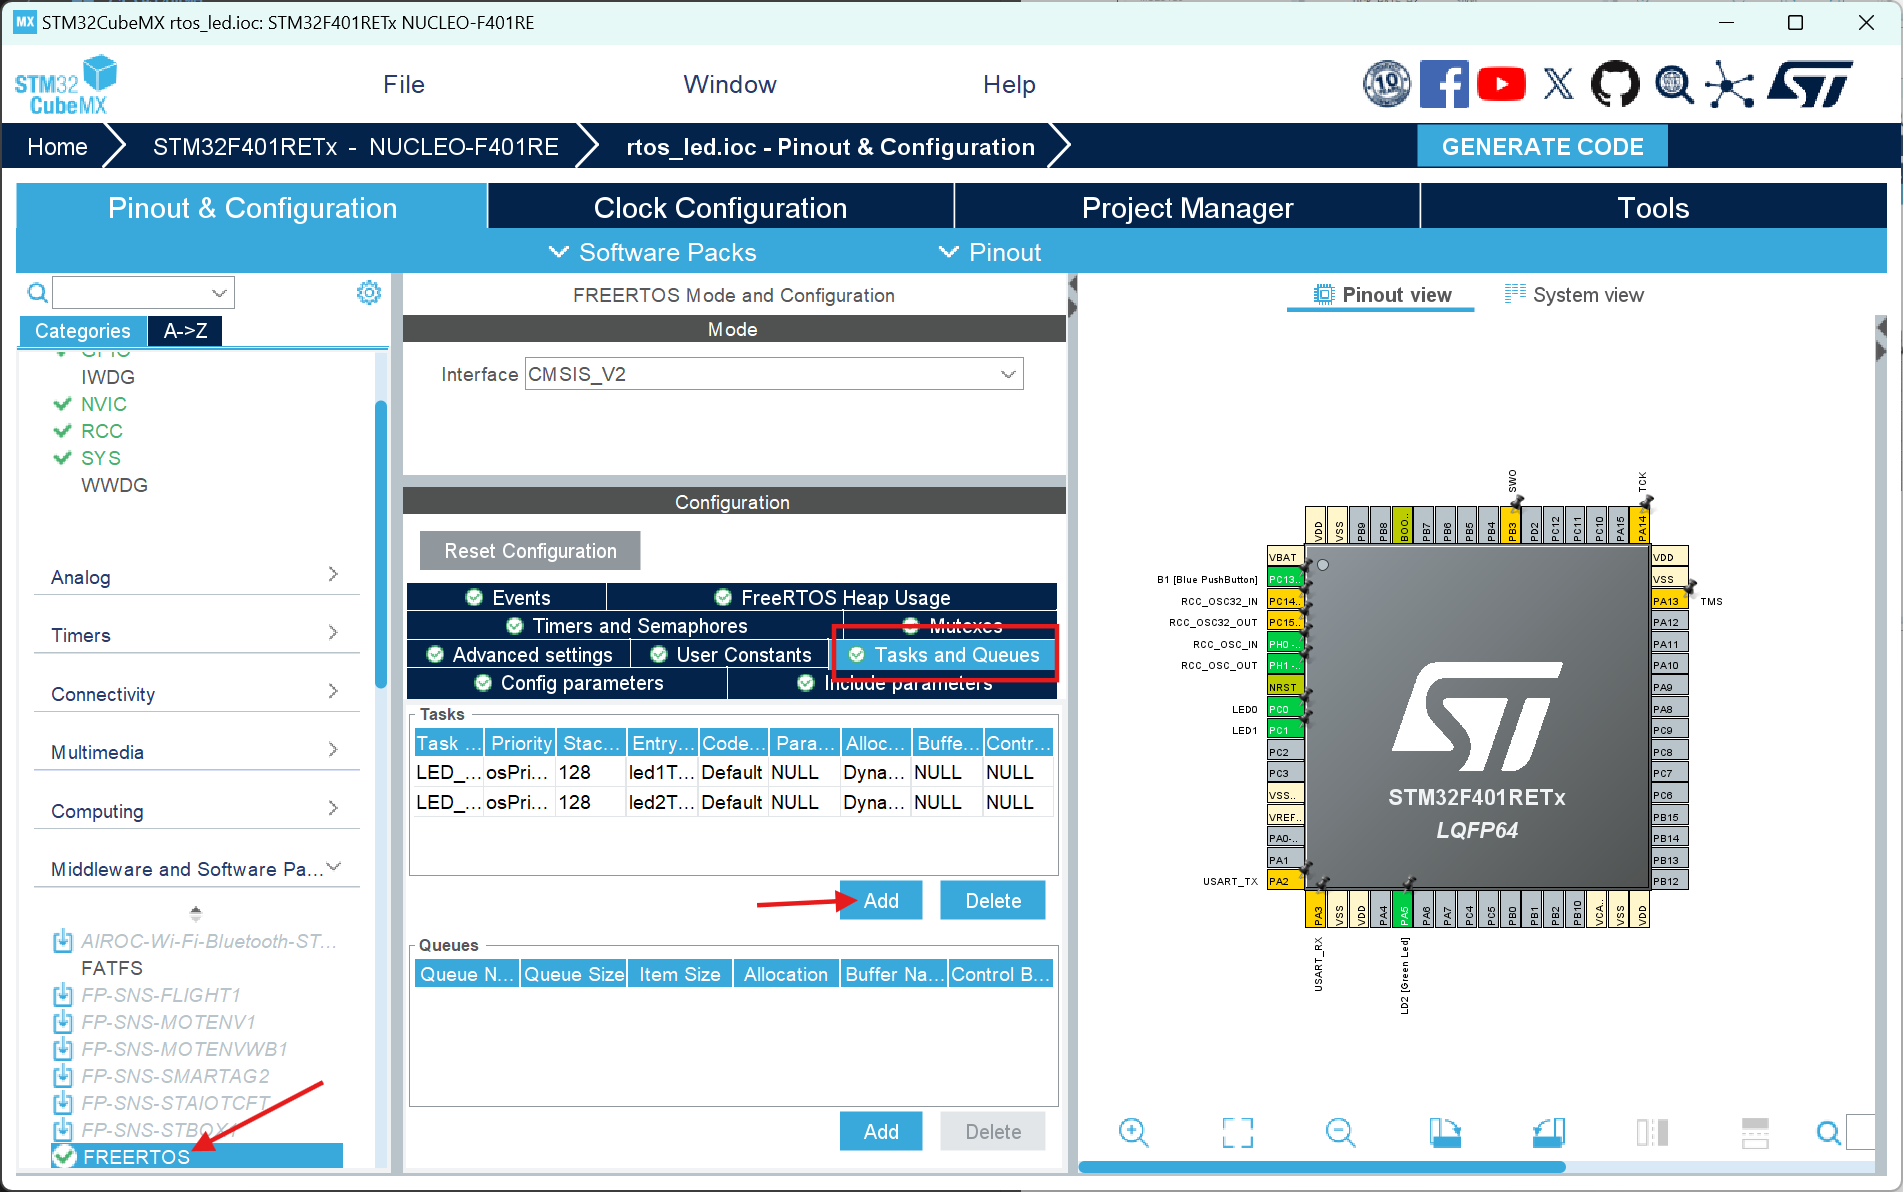Select the RCC tree item
This screenshot has width=1903, height=1192.
click(x=102, y=431)
